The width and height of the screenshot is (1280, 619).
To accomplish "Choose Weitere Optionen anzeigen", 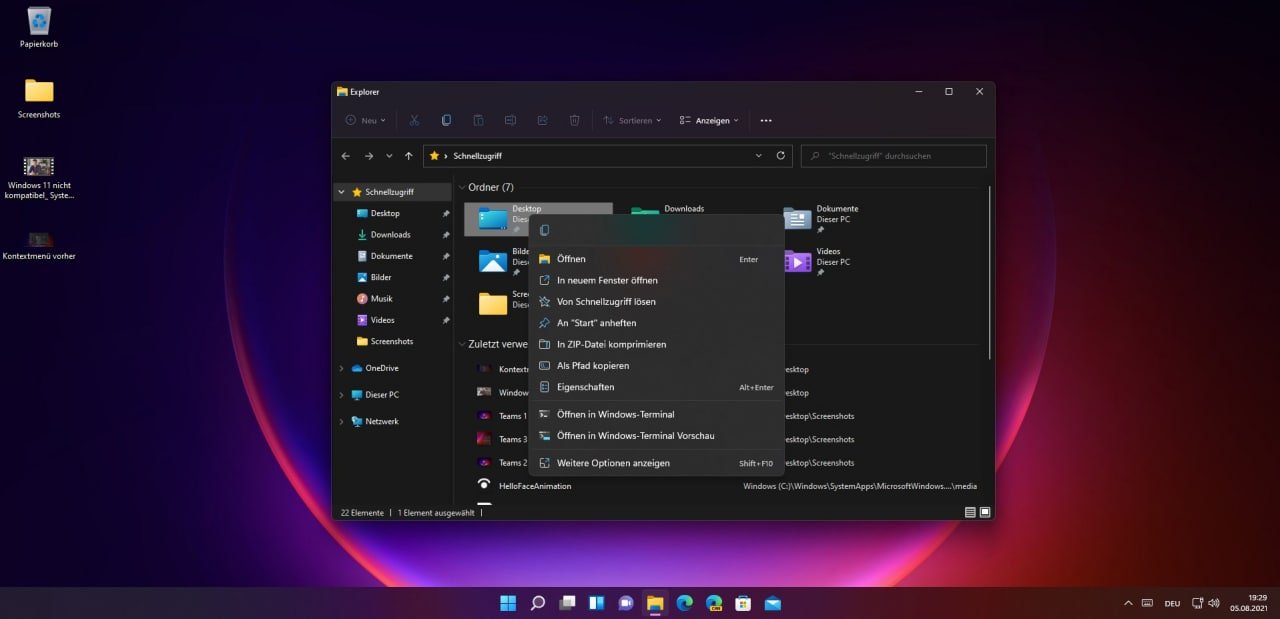I will click(613, 463).
